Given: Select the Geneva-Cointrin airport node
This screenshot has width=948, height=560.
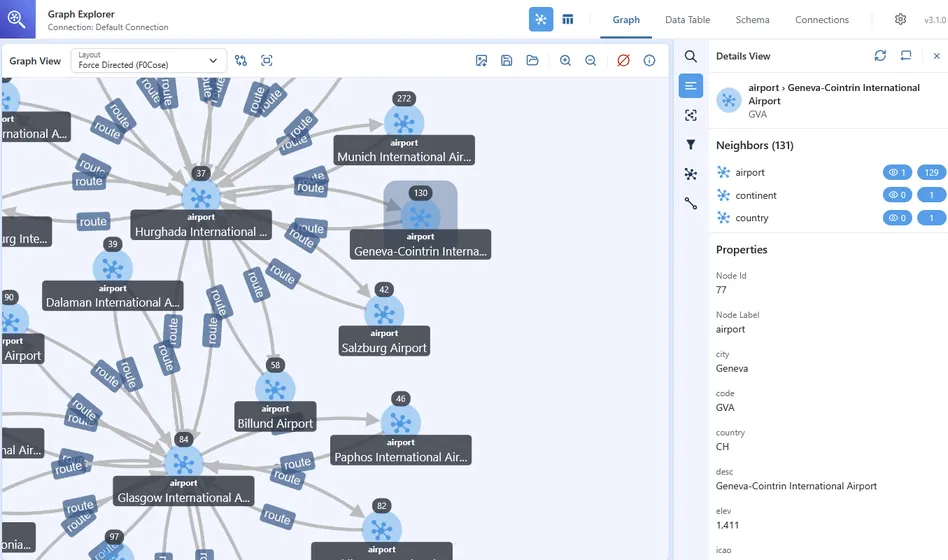Looking at the screenshot, I should (x=420, y=217).
